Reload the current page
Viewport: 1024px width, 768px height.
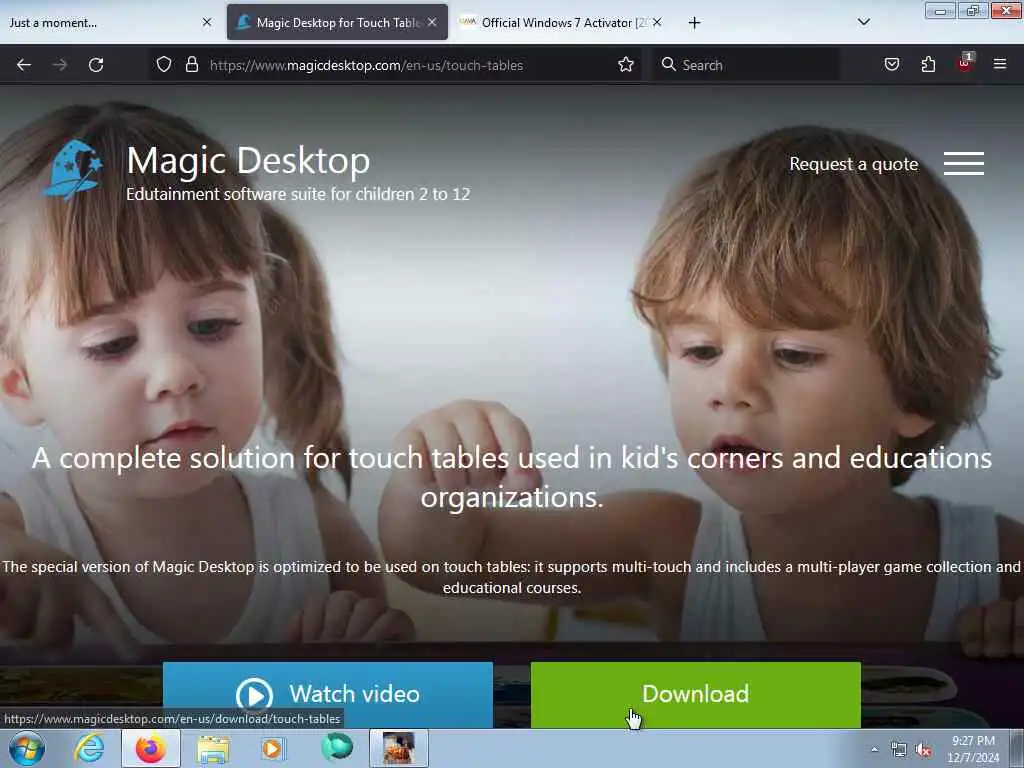pyautogui.click(x=96, y=65)
